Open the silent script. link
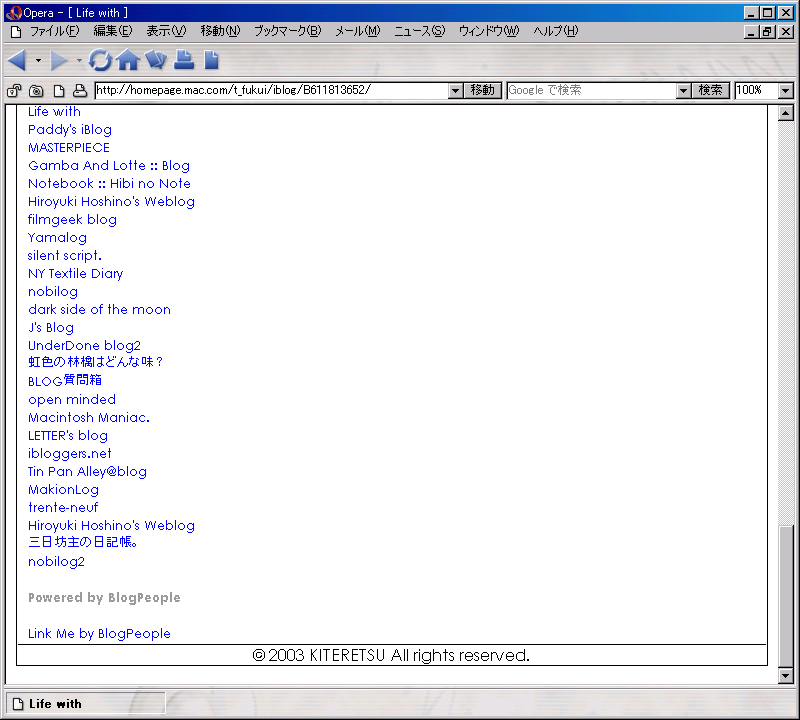 pyautogui.click(x=65, y=256)
